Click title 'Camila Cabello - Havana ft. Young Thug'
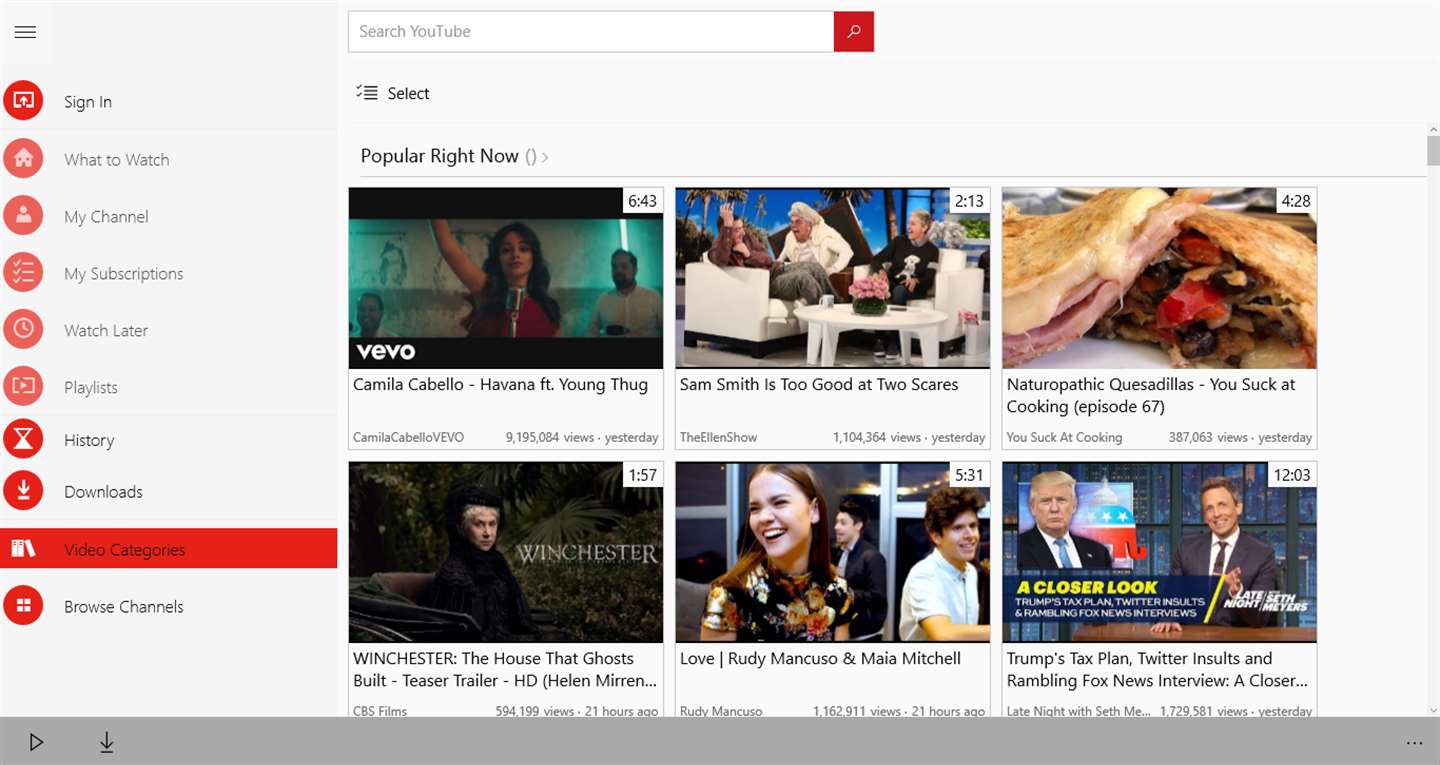 500,384
